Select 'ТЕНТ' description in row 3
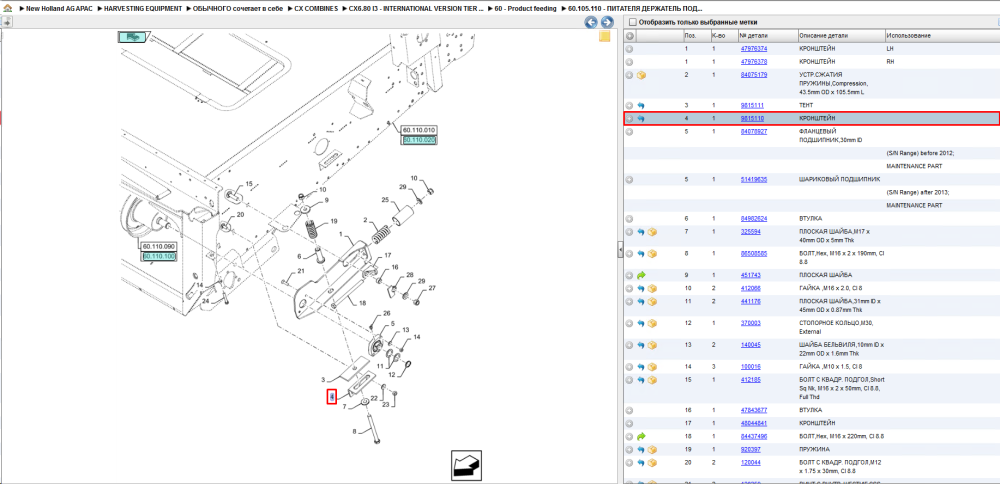1000x484 pixels. pyautogui.click(x=807, y=105)
